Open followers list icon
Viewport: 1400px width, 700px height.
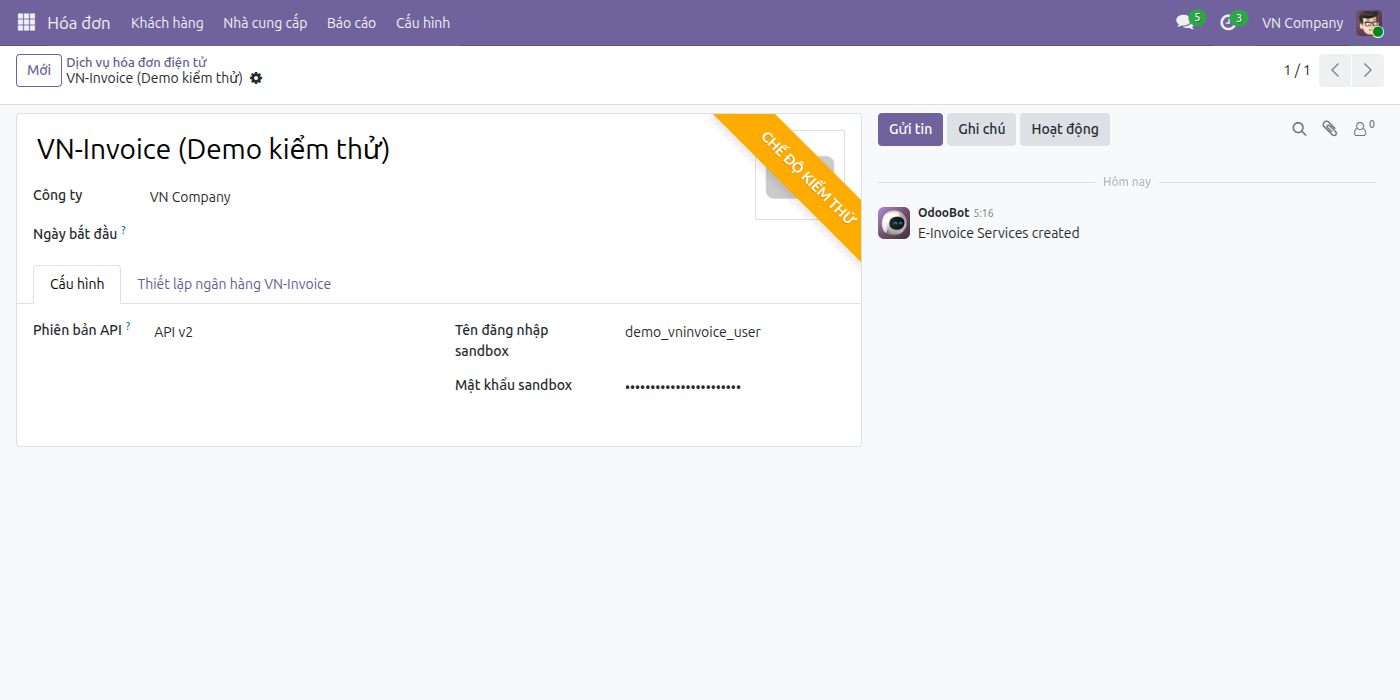pos(1363,129)
